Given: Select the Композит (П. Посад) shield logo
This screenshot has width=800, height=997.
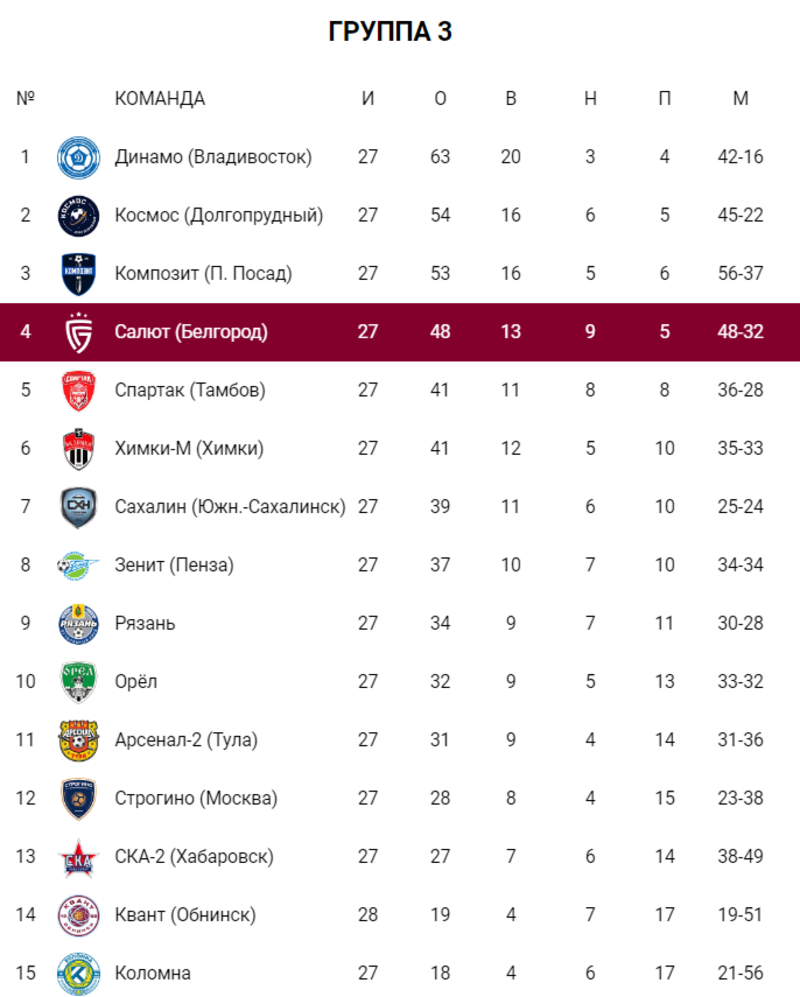Looking at the screenshot, I should pos(78,274).
